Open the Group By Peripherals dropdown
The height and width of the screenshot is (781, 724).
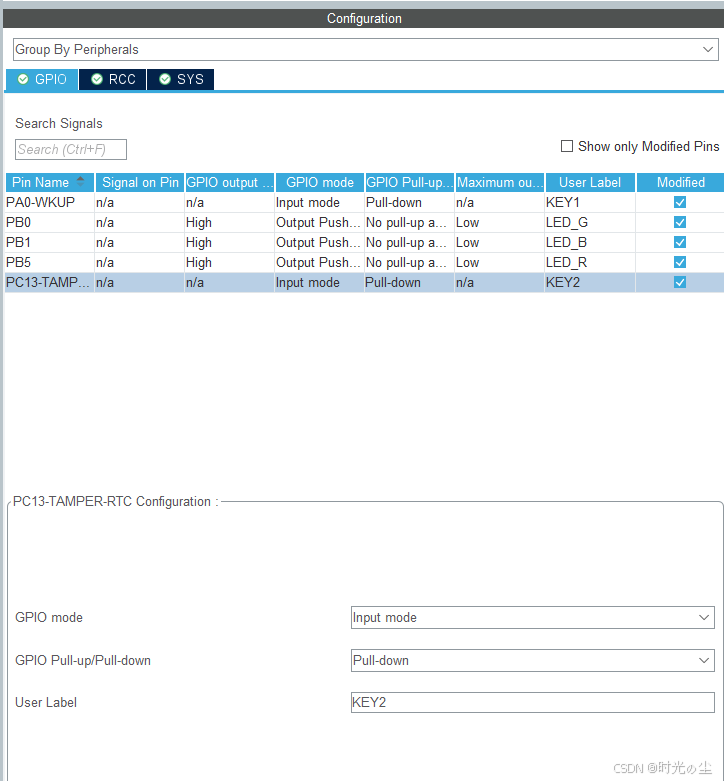pos(365,50)
